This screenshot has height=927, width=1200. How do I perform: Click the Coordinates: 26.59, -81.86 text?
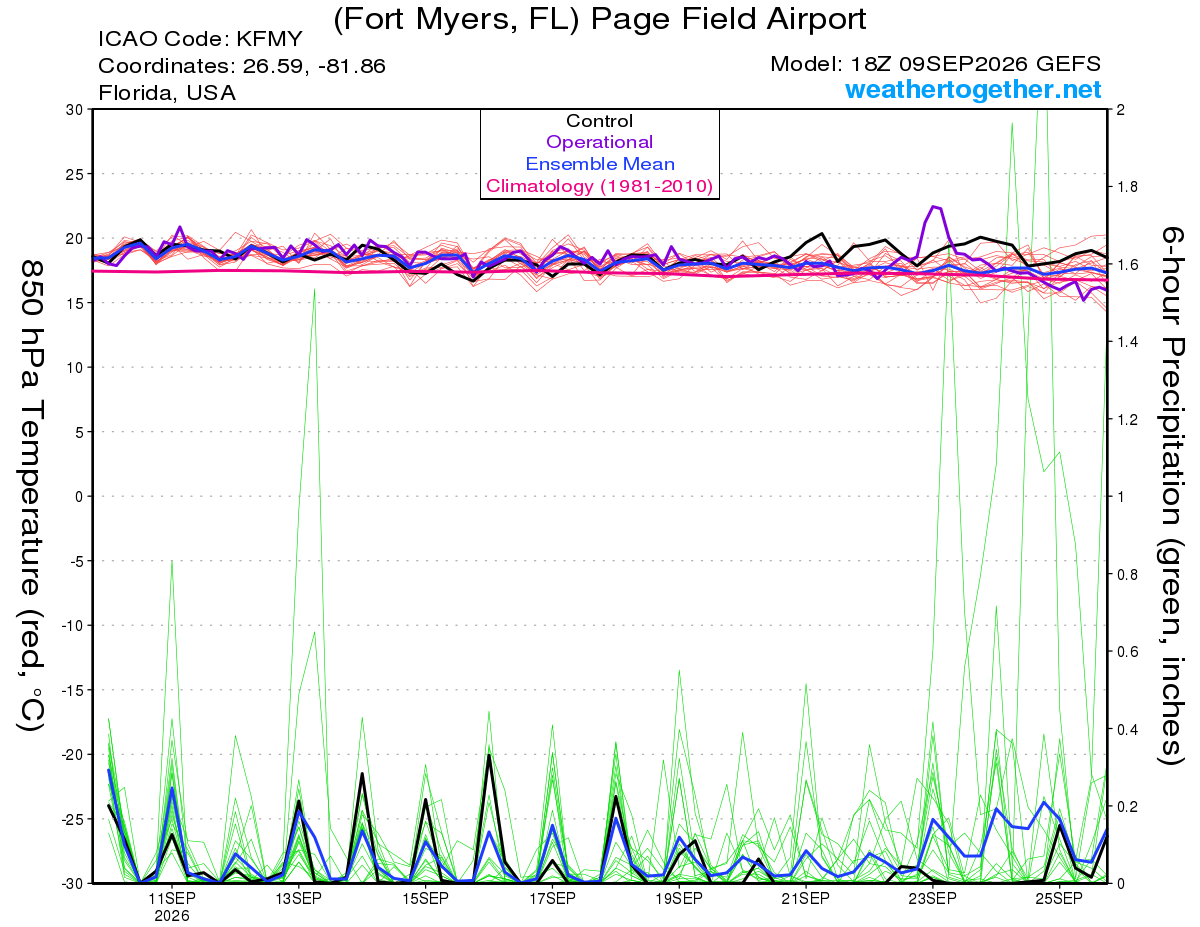[x=242, y=66]
